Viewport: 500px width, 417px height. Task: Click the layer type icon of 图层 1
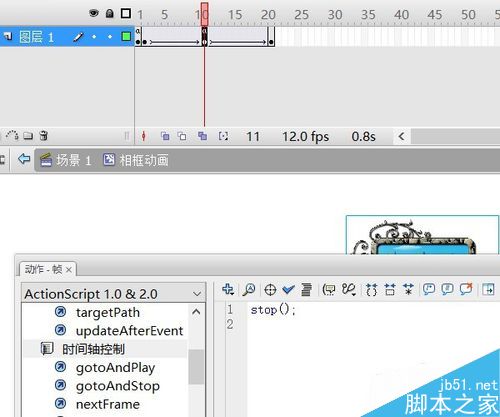8,36
